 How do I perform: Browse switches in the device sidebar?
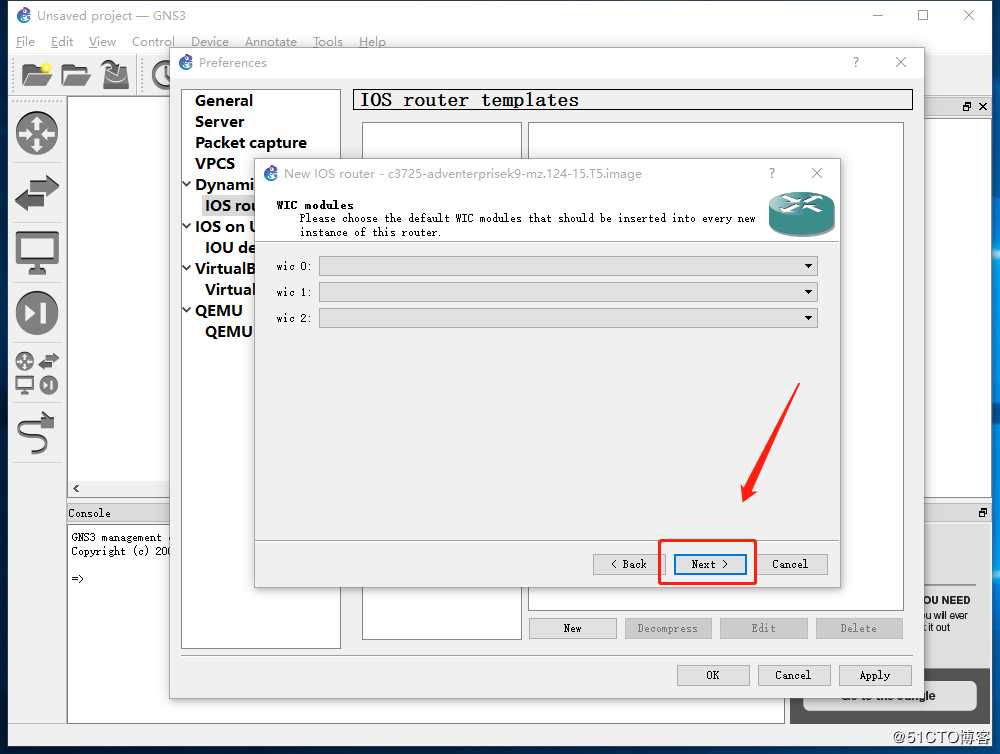(37, 193)
